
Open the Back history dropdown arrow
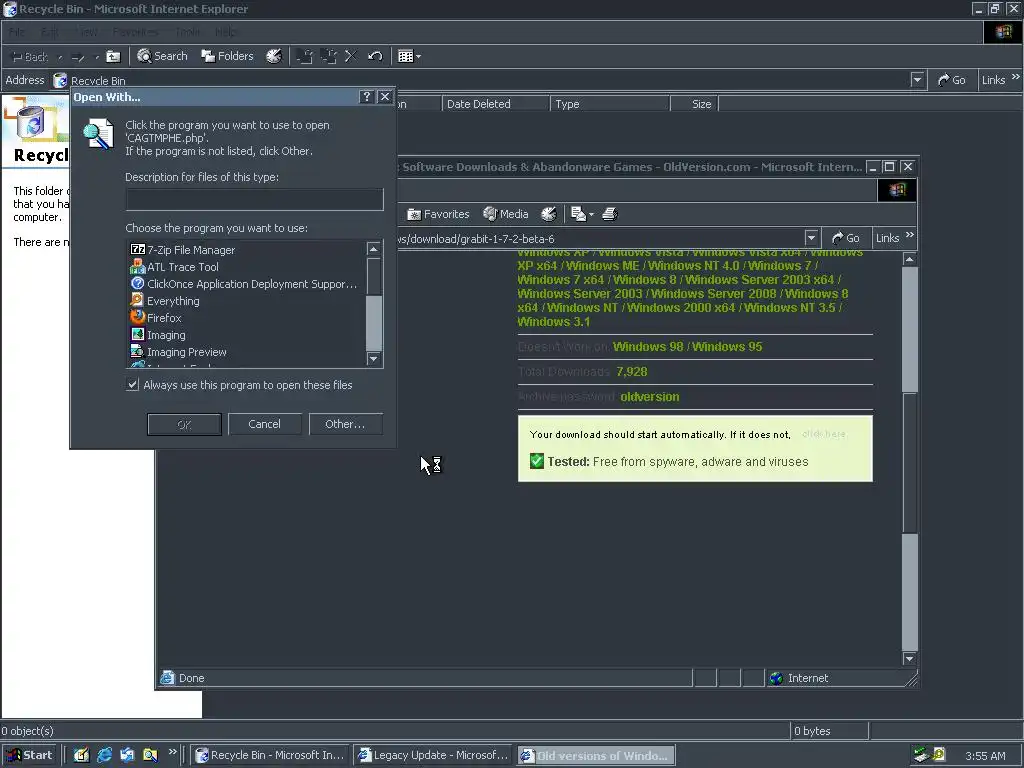tap(60, 57)
